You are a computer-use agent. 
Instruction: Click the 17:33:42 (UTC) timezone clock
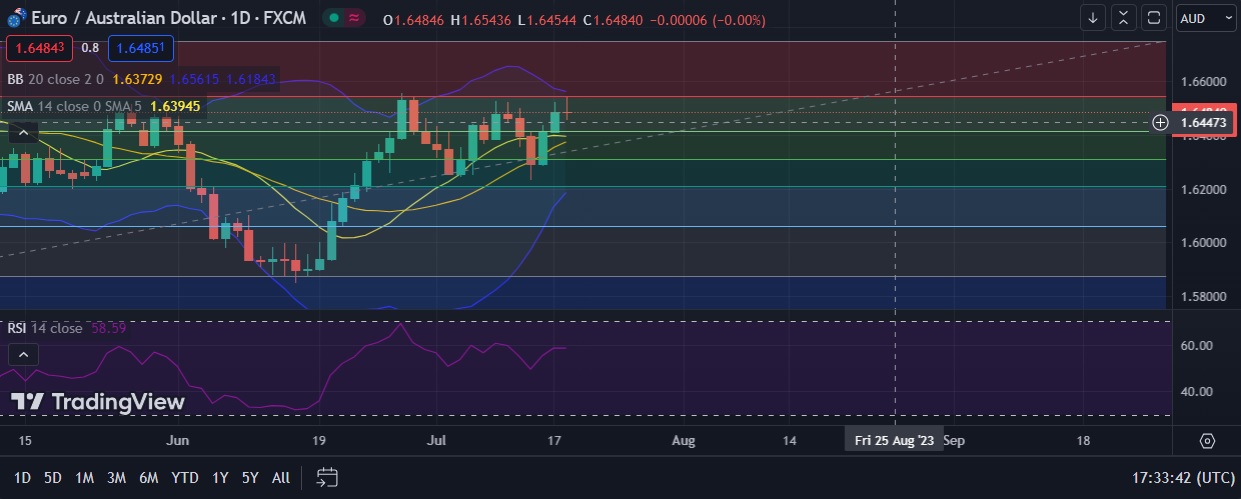pos(1182,478)
